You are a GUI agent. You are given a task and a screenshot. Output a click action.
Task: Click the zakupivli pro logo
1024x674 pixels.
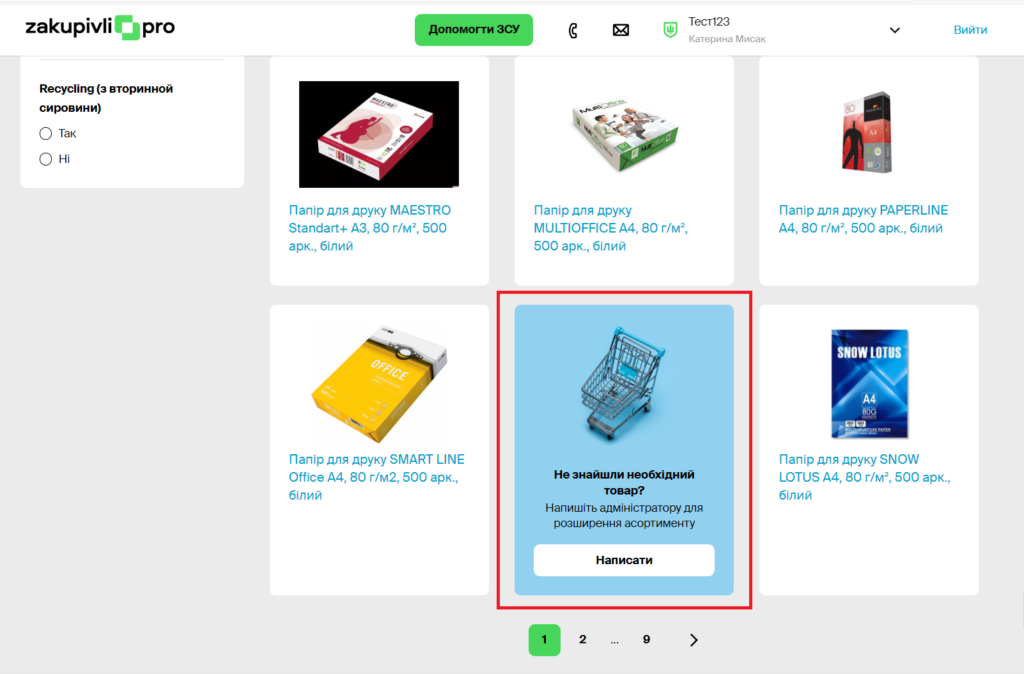100,27
